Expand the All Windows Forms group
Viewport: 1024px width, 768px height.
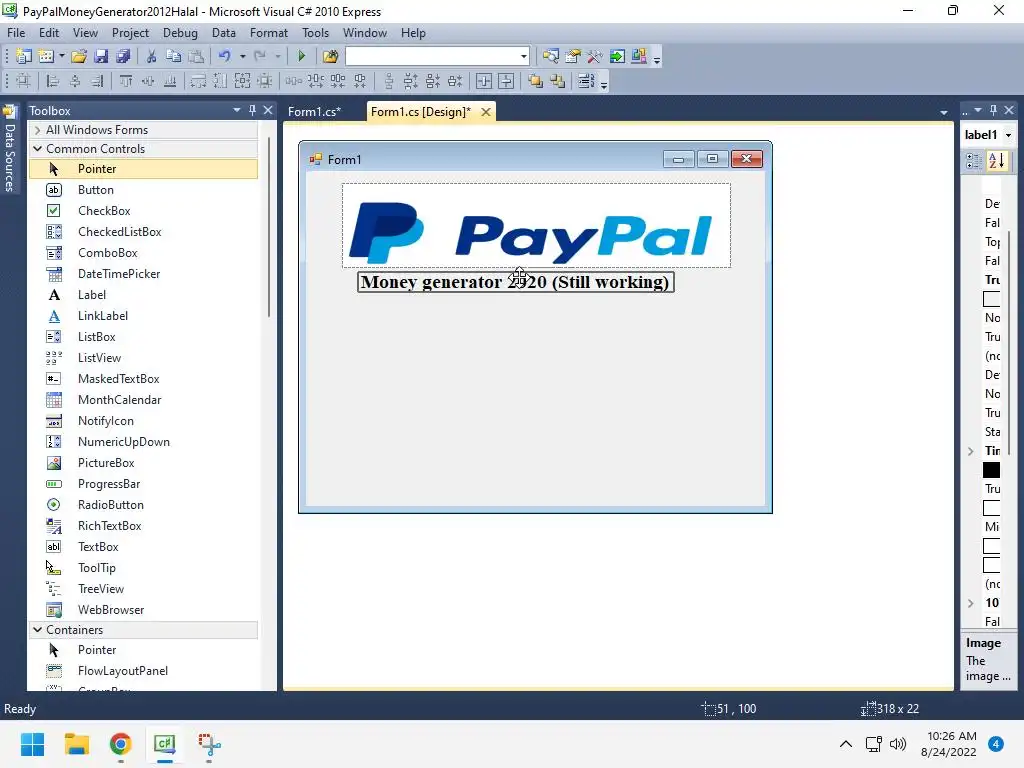click(38, 130)
